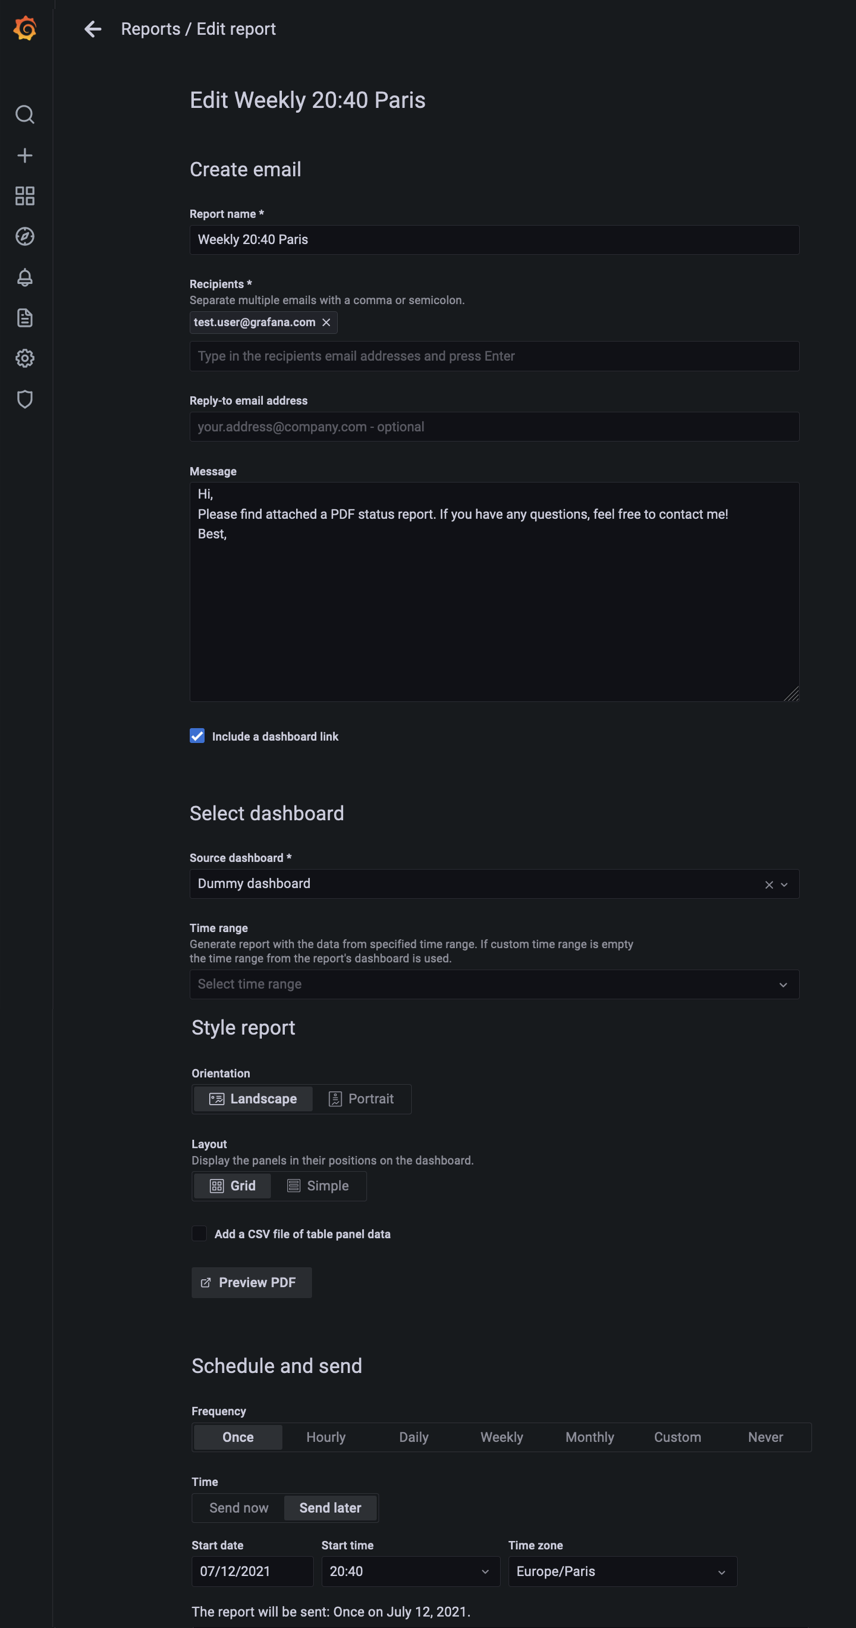Select Portrait orientation

[x=361, y=1099]
